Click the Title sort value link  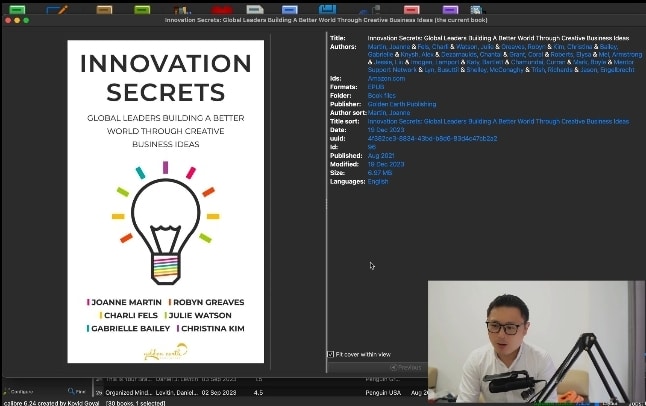[x=498, y=121]
